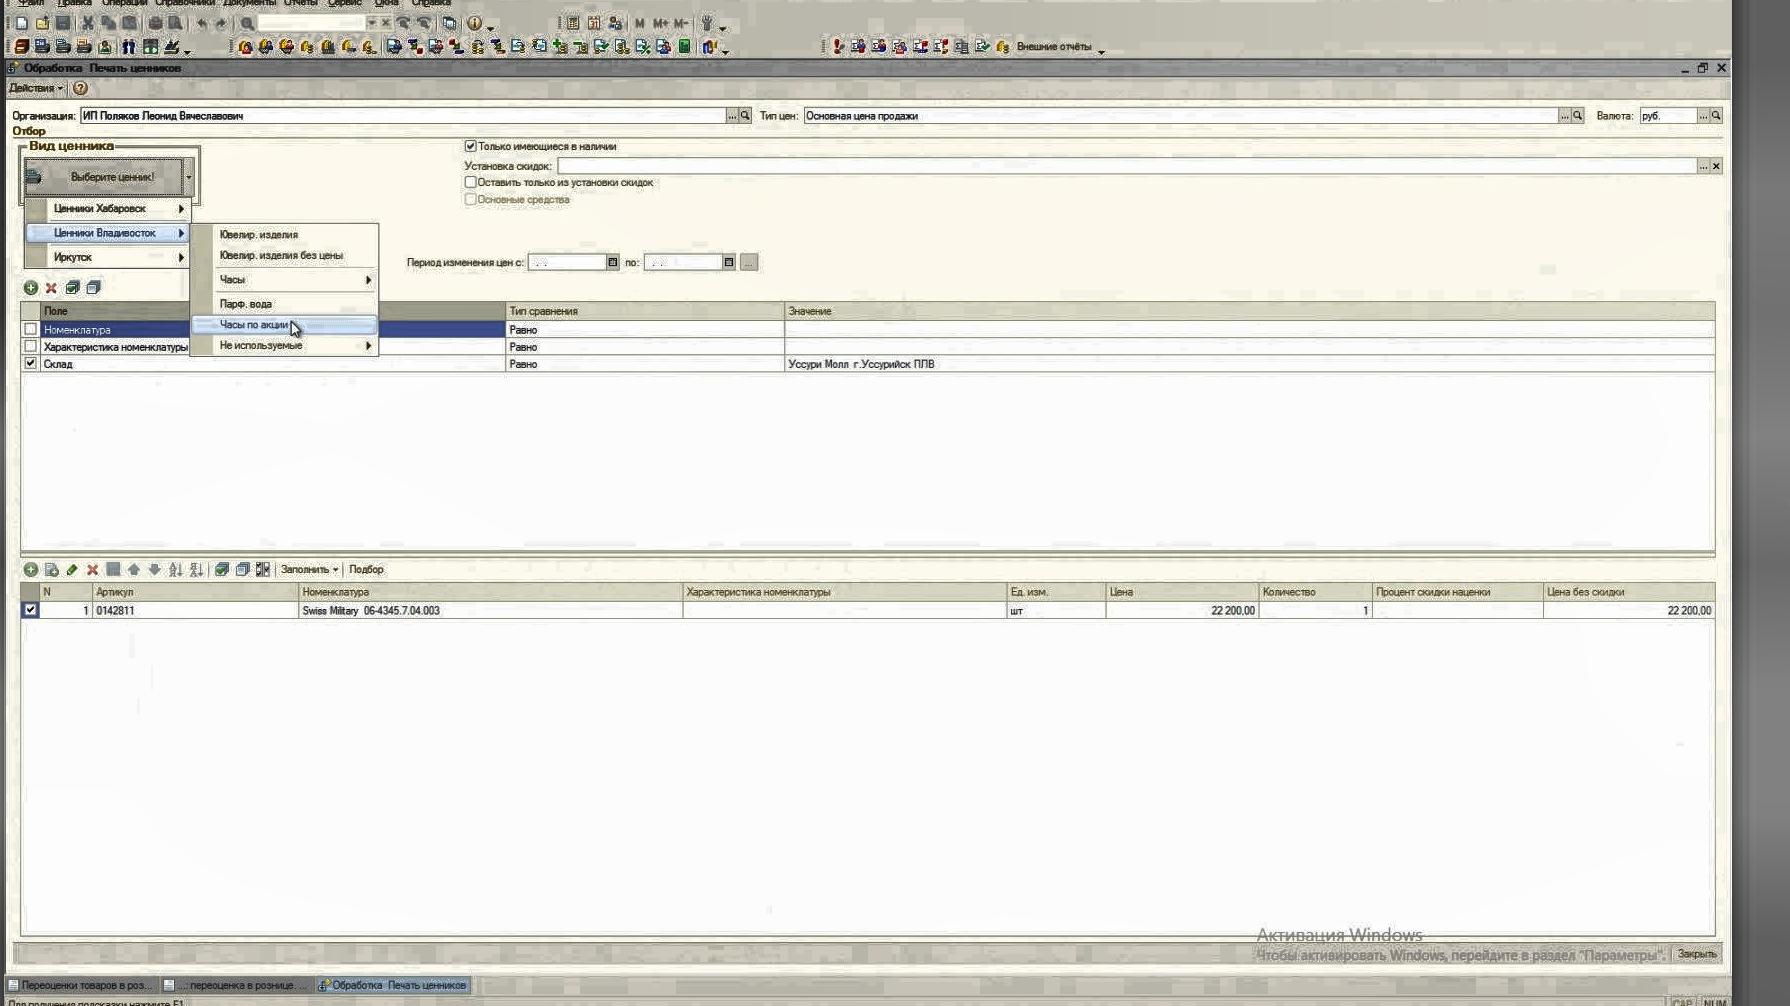Sort the goods table descending

pos(196,569)
